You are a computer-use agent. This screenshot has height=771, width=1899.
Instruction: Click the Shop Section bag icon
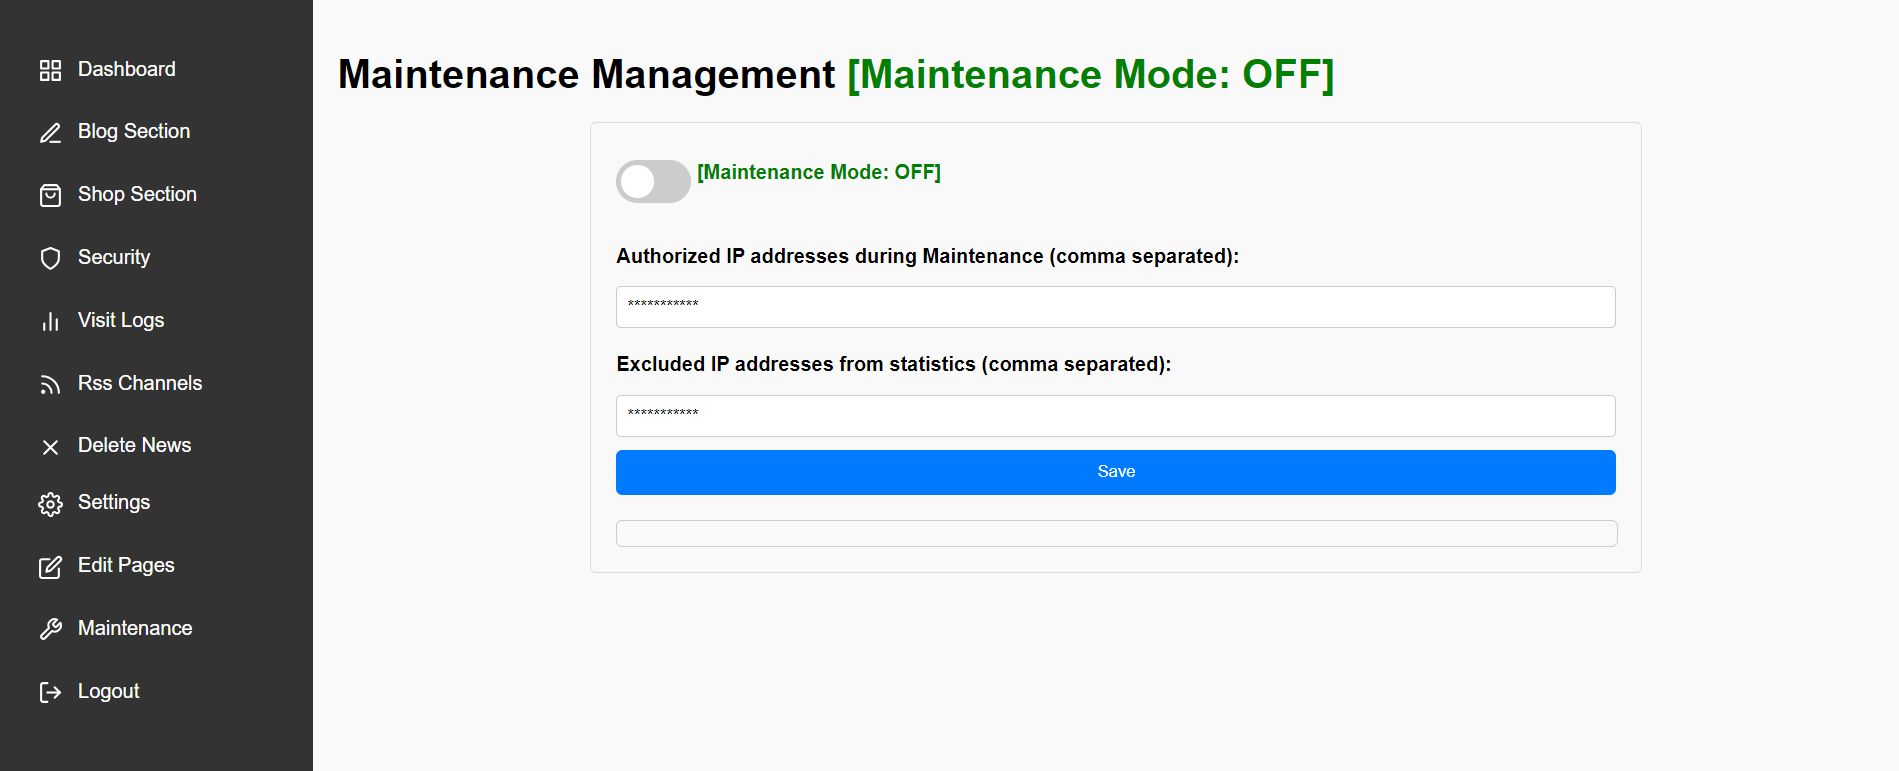[50, 195]
